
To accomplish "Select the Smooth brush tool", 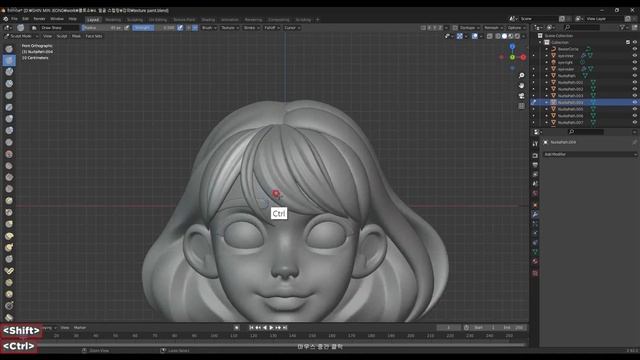I will [9, 154].
